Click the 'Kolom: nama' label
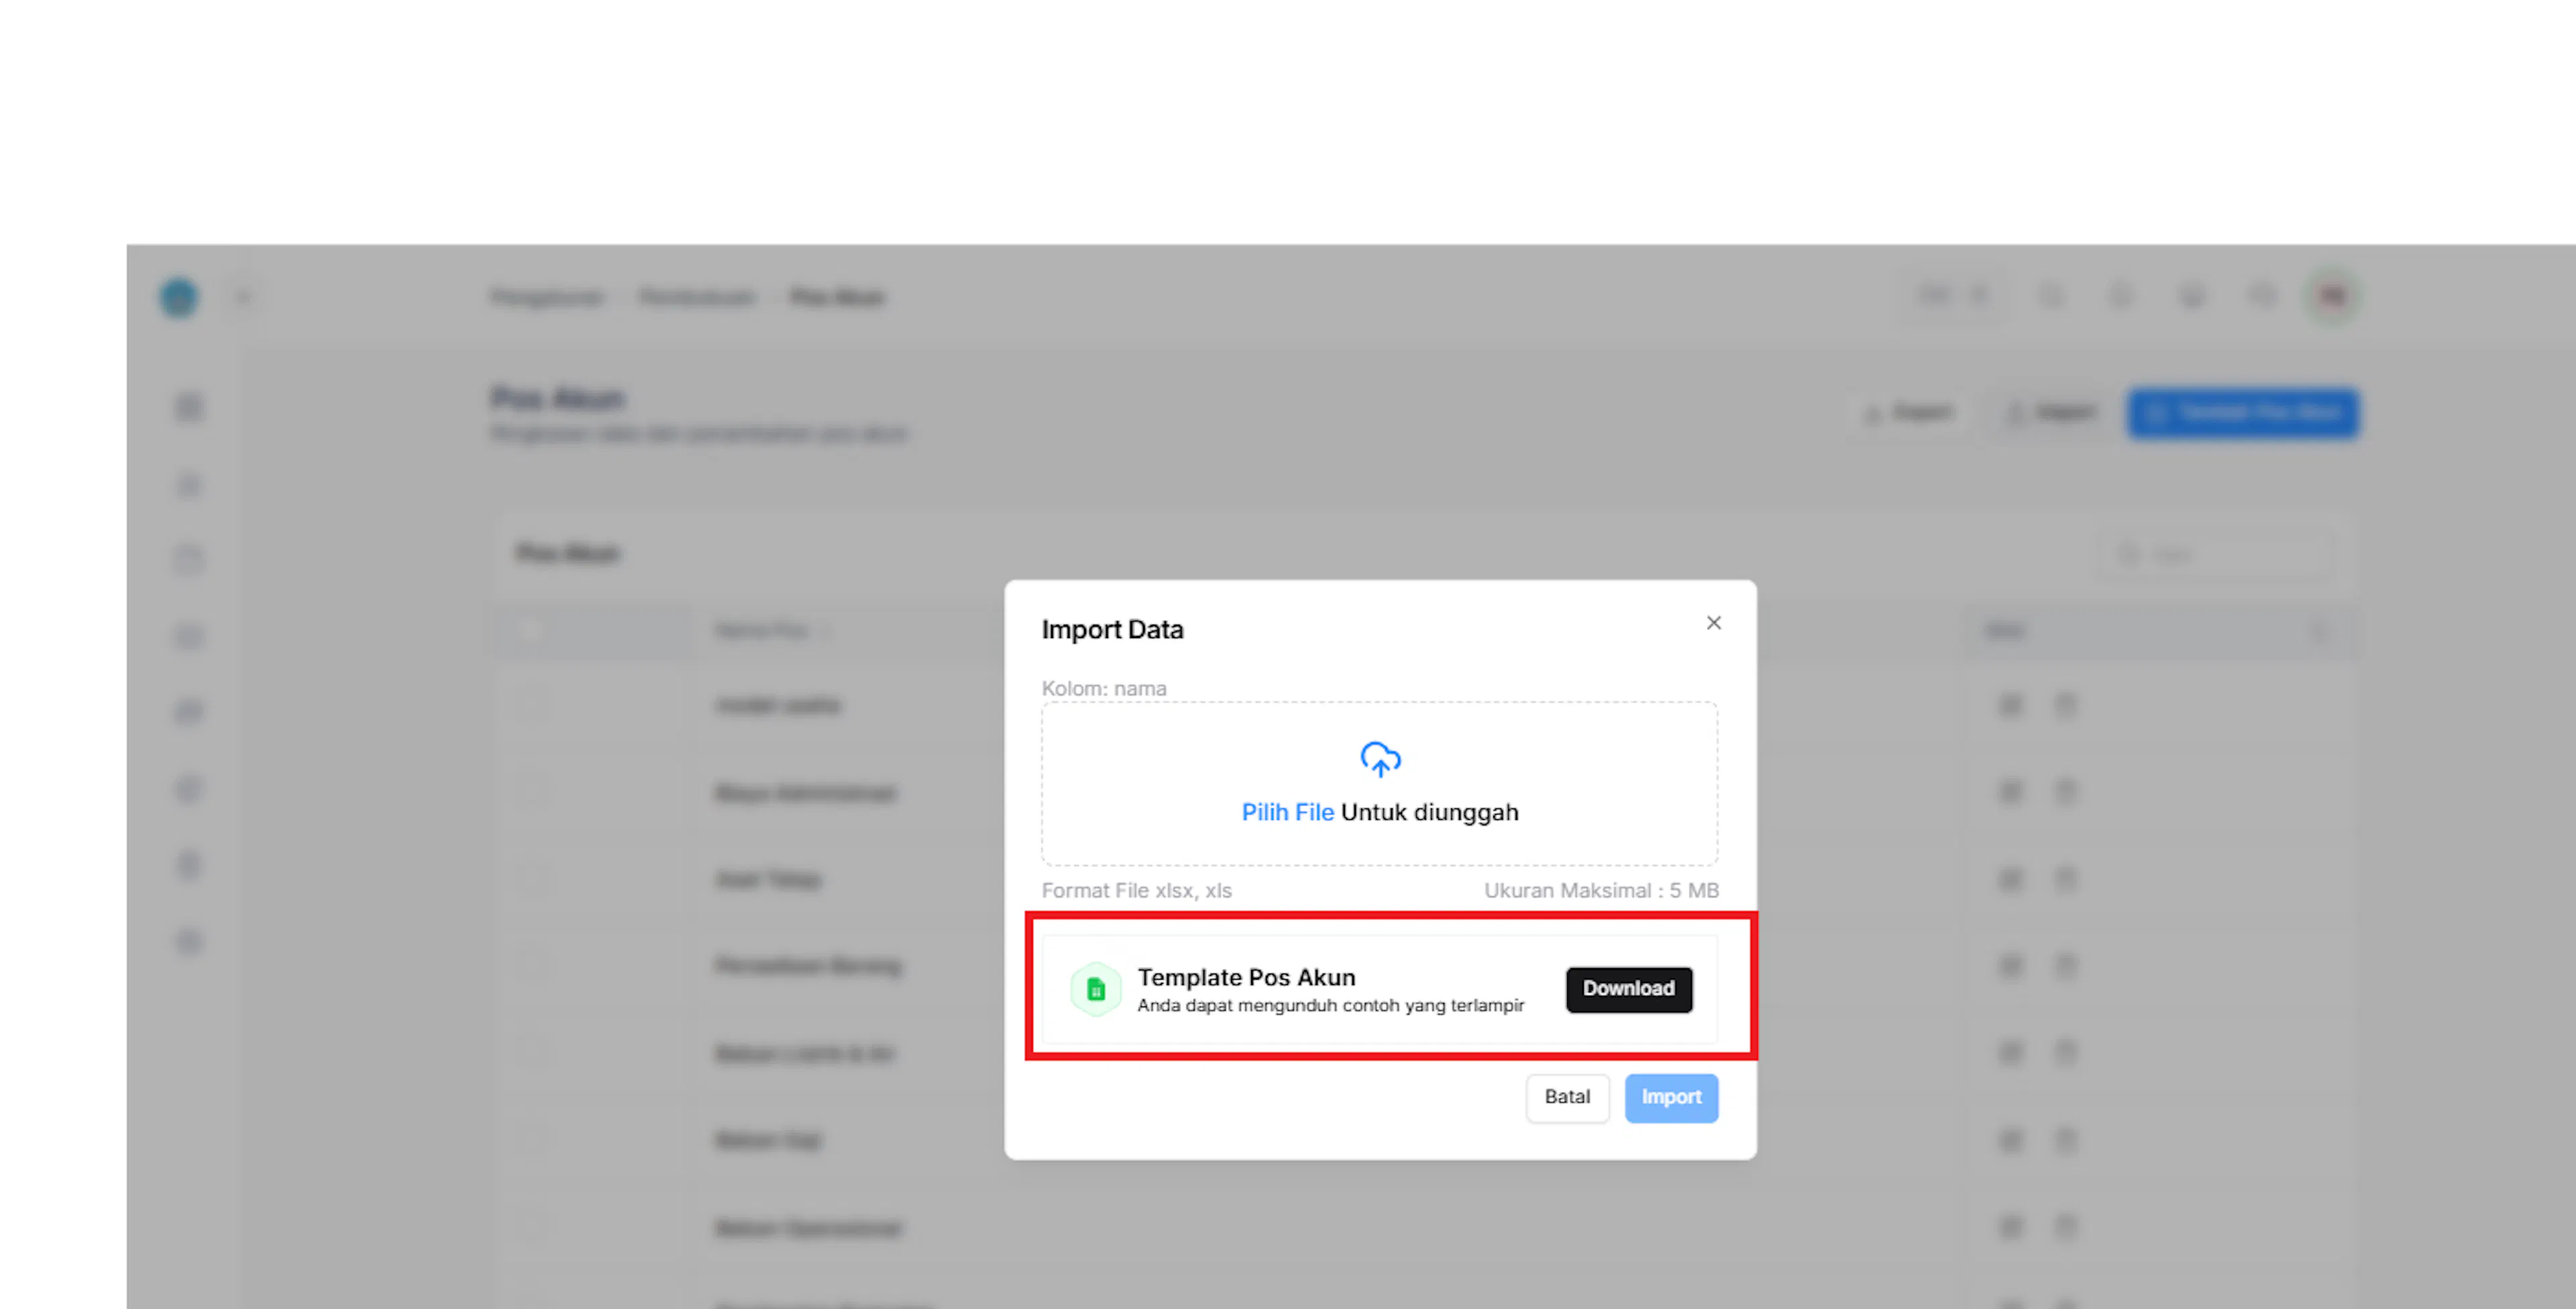 (1104, 688)
